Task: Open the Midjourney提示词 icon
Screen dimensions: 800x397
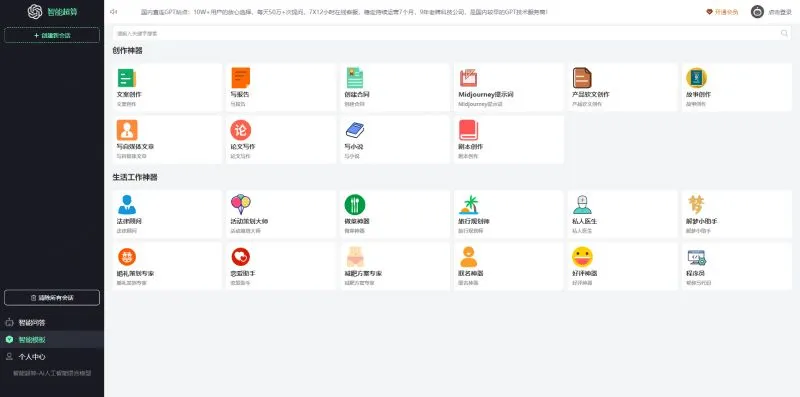Action: point(468,78)
